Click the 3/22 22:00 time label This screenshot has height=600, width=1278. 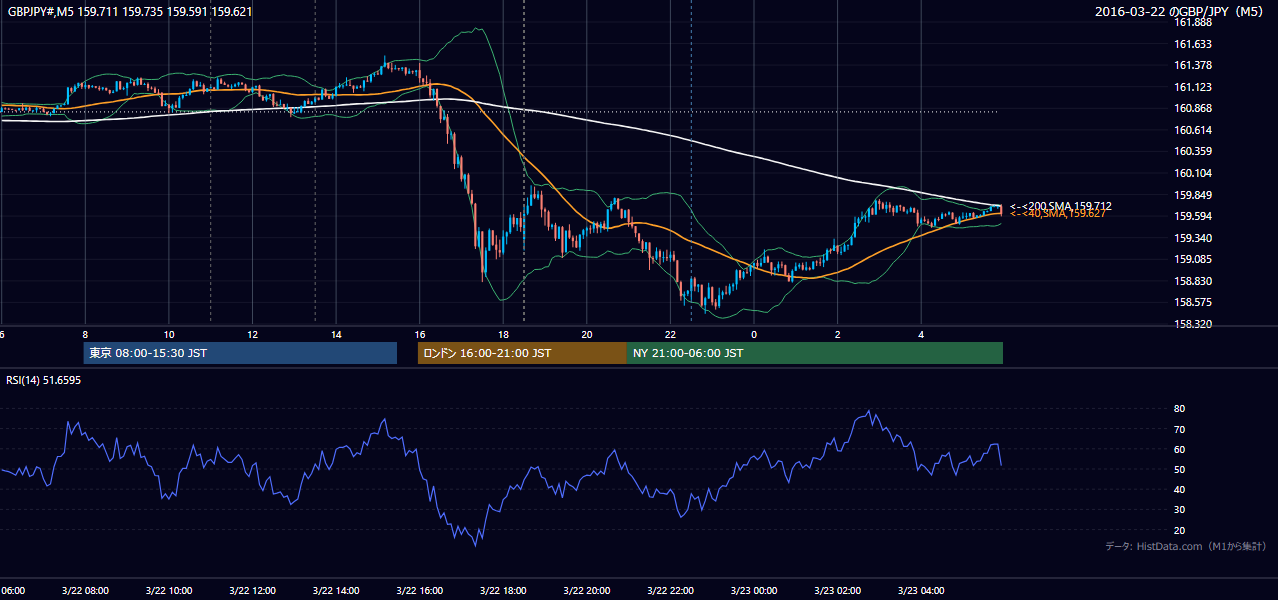pos(670,591)
